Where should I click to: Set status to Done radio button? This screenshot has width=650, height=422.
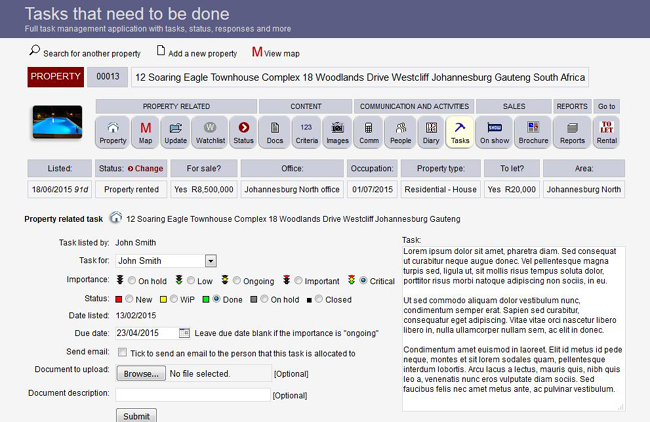(216, 299)
